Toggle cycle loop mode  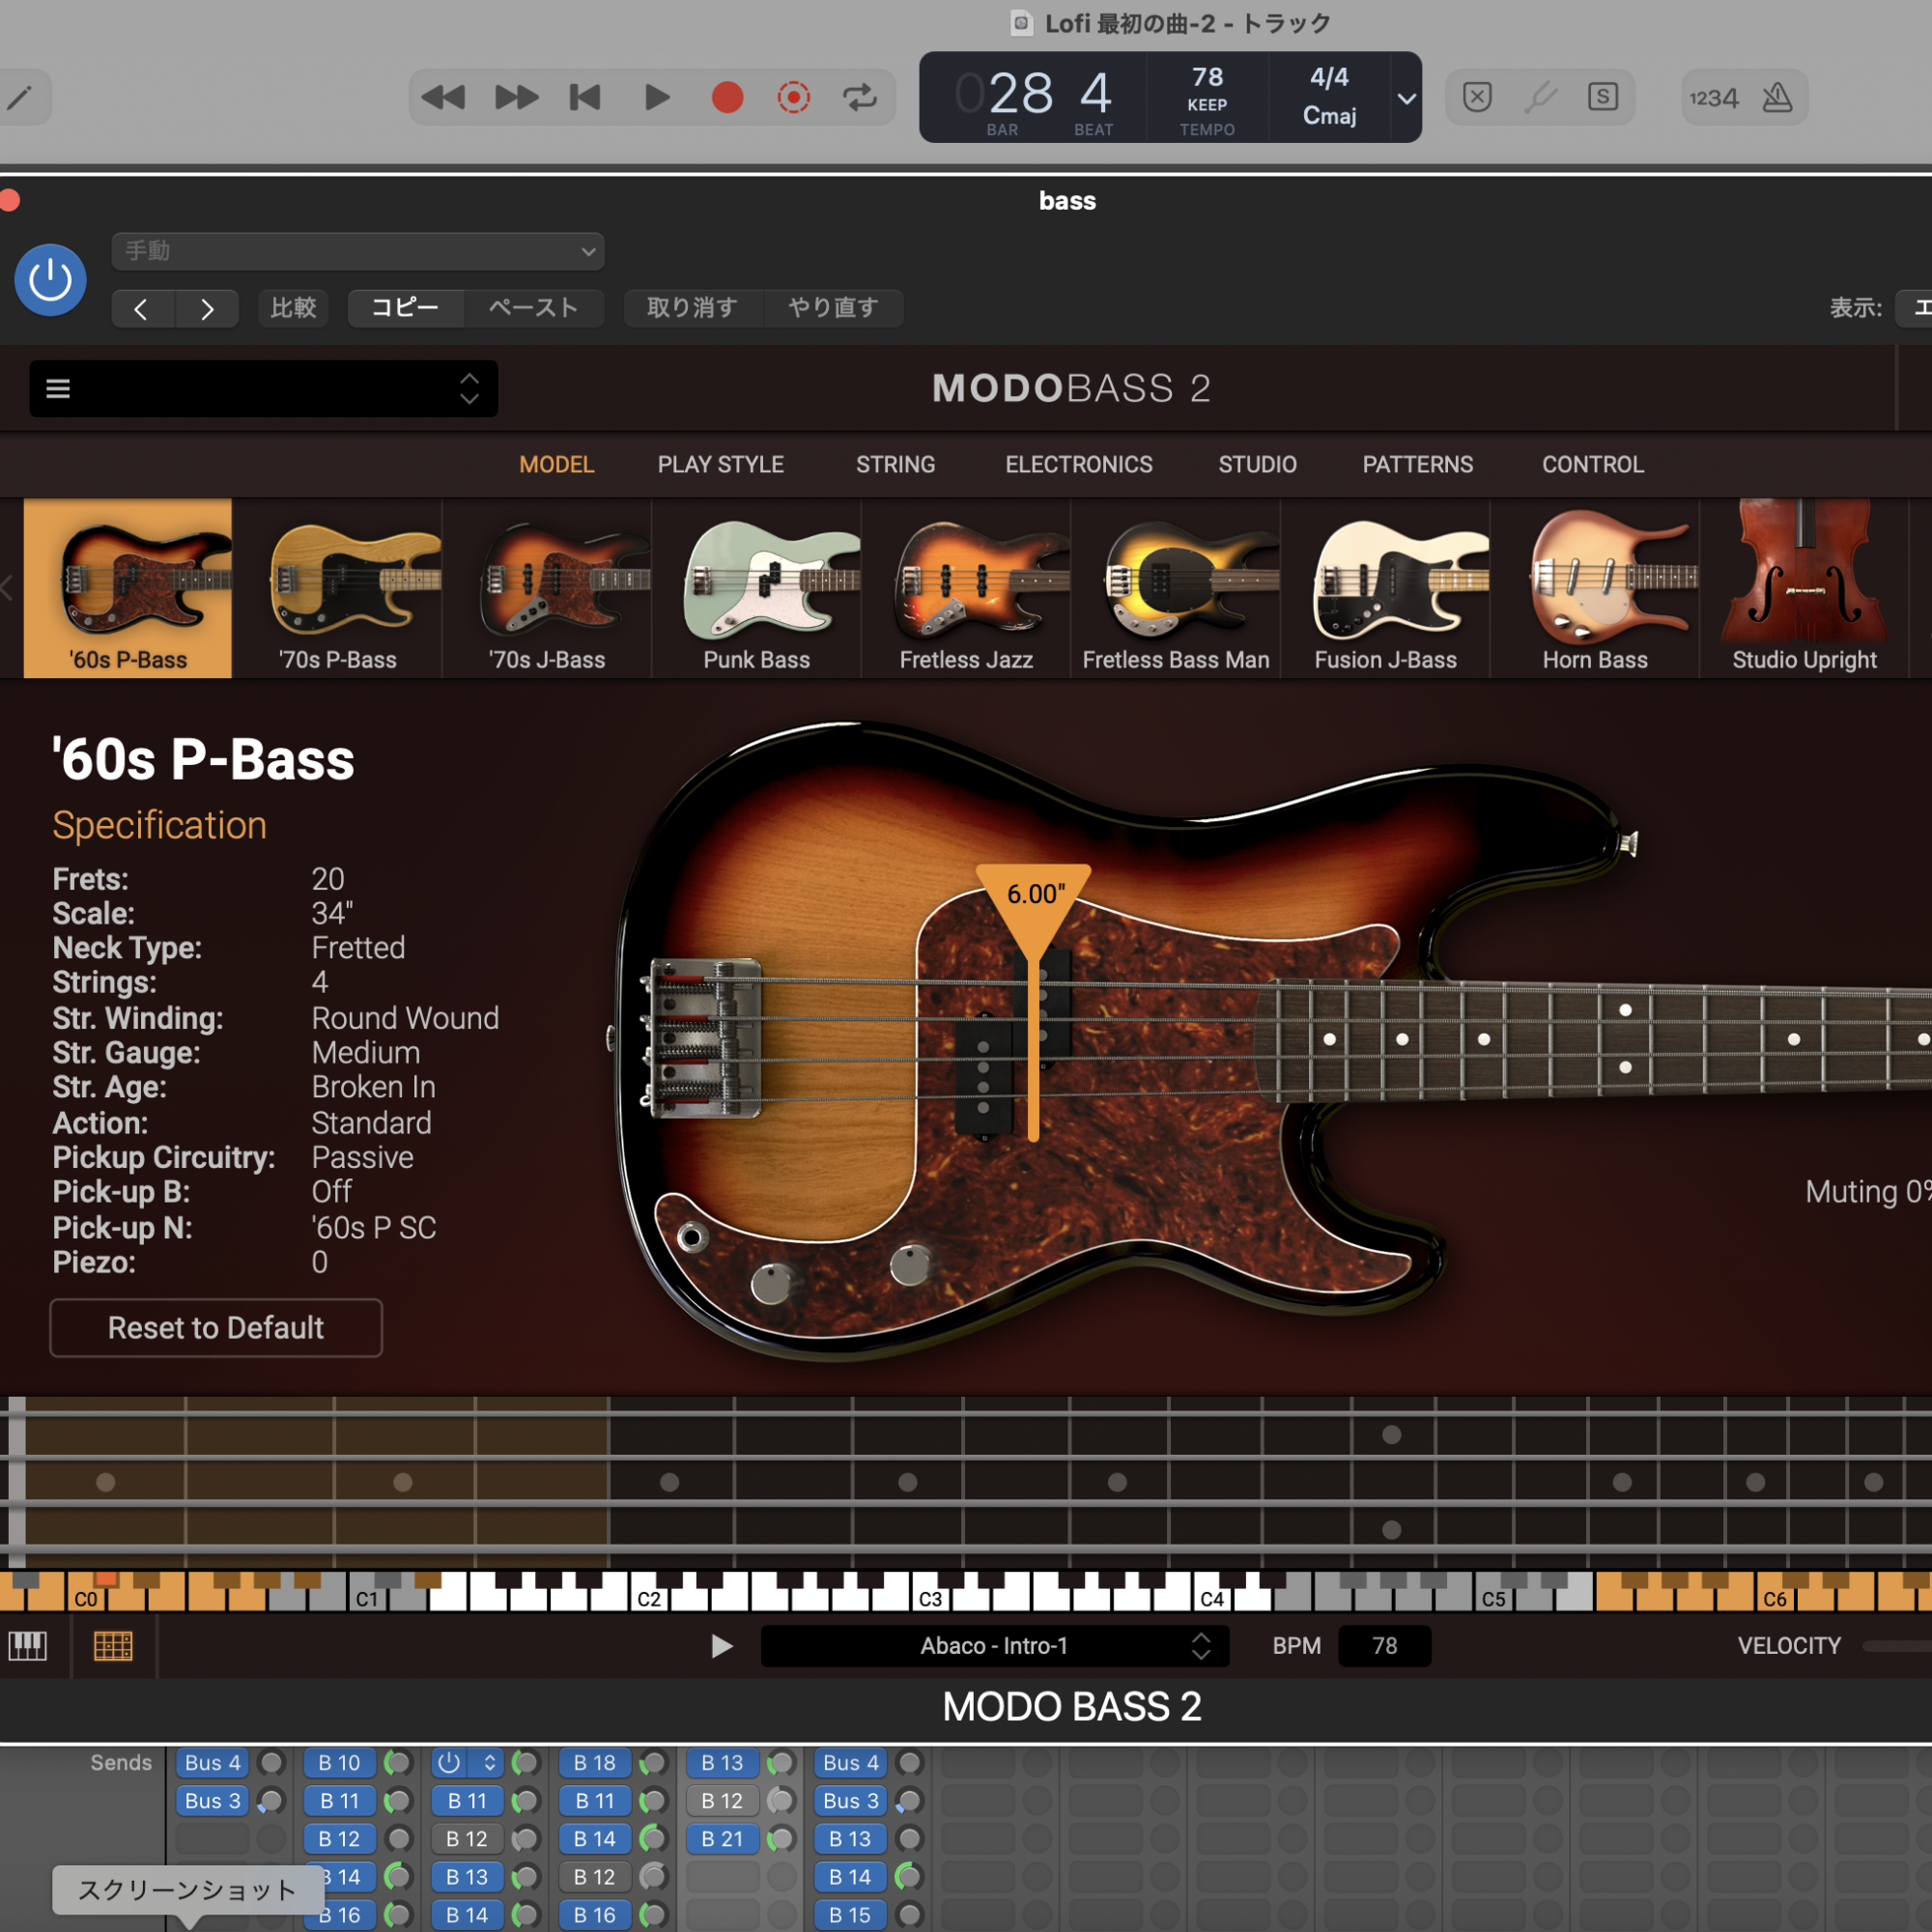tap(860, 97)
